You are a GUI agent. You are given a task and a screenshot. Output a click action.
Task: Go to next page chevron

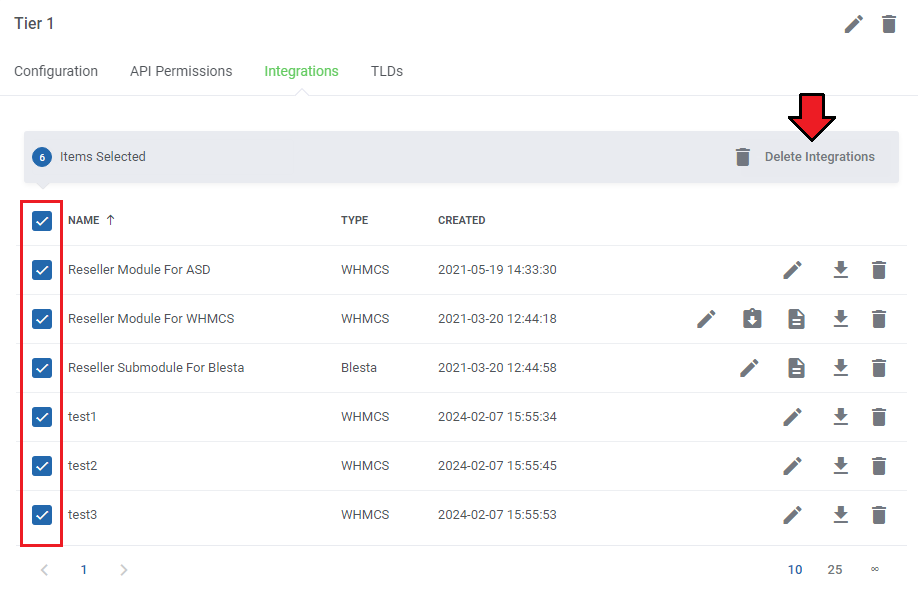123,570
